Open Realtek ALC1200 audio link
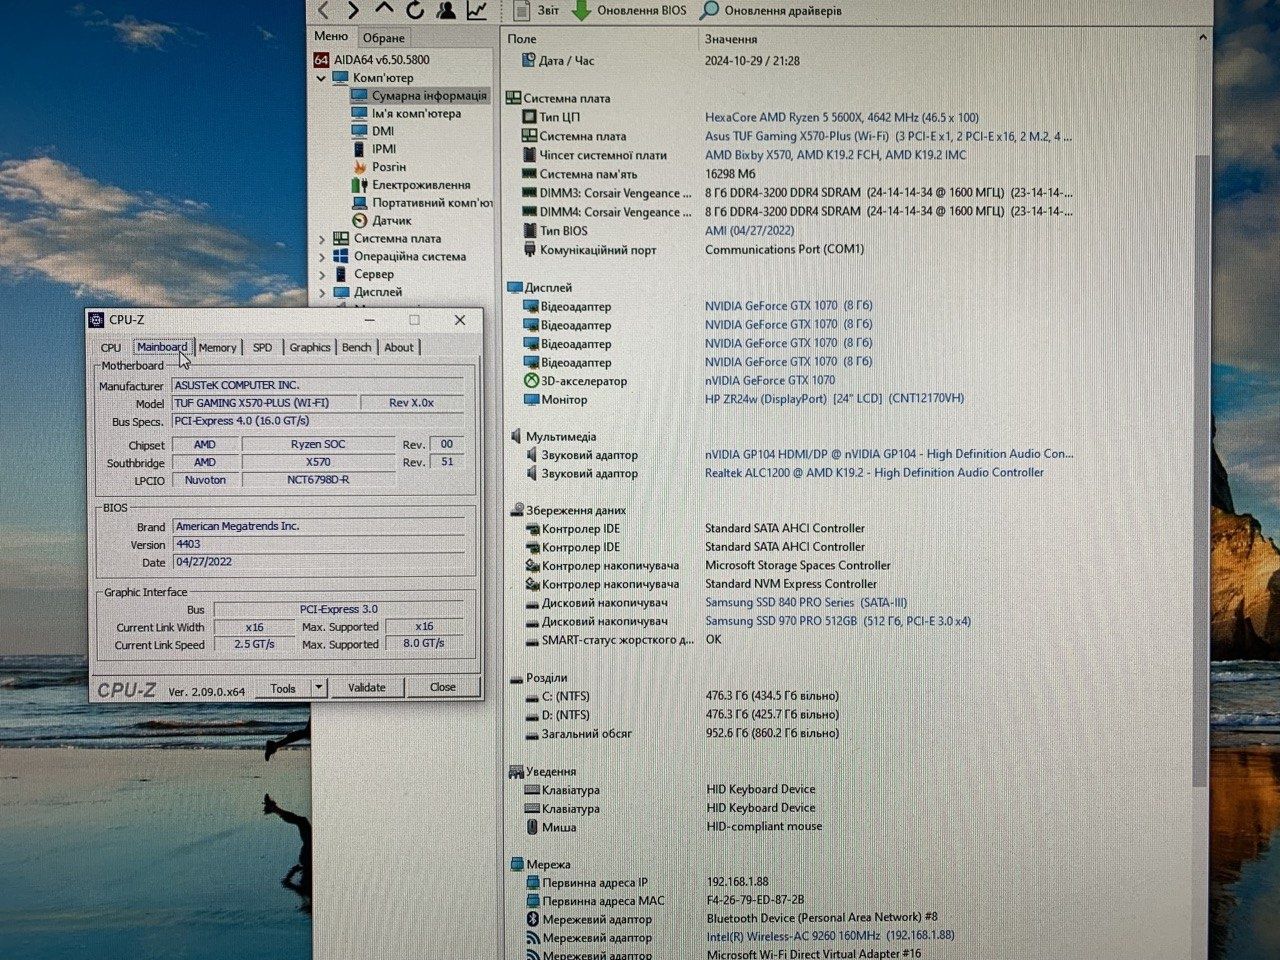Image resolution: width=1280 pixels, height=960 pixels. pyautogui.click(x=874, y=473)
